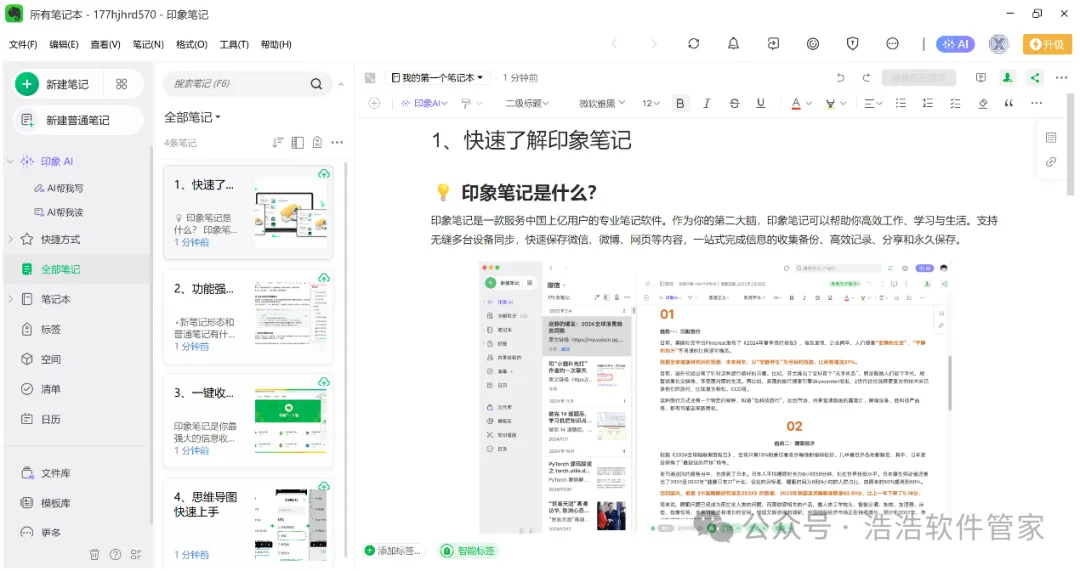The height and width of the screenshot is (571, 1080).
Task: Open note card 3、一键收...
Action: point(248,422)
